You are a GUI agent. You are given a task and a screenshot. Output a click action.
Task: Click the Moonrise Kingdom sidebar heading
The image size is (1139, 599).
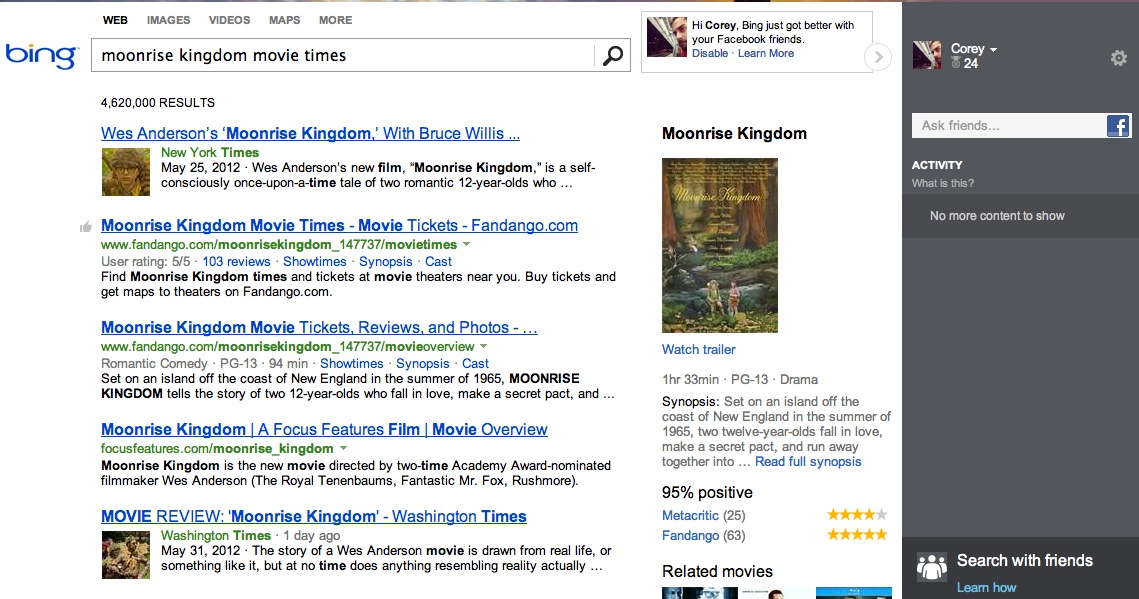pyautogui.click(x=734, y=134)
